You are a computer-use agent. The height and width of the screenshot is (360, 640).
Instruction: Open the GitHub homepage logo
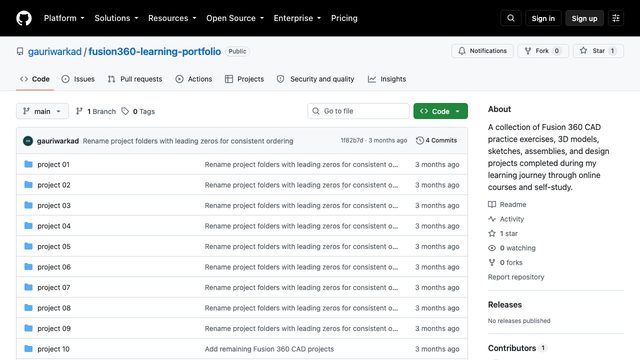24,18
